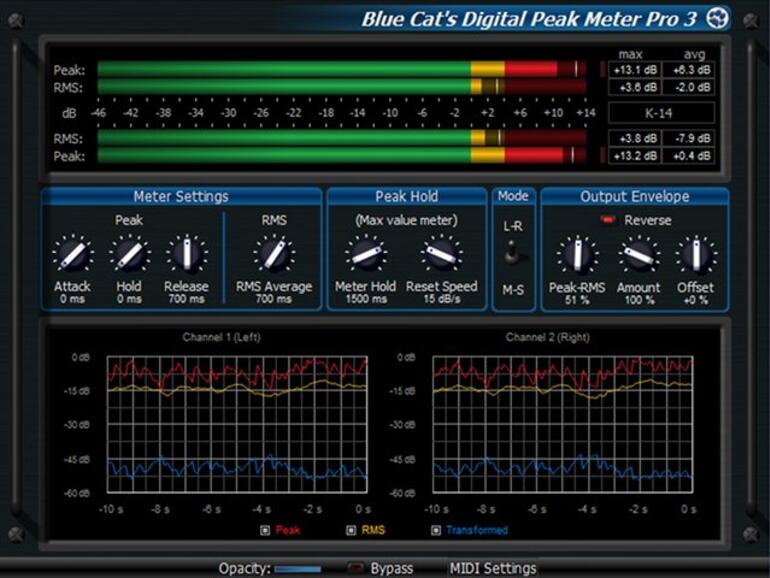Click the +0.4 dB average peak value

tap(688, 156)
